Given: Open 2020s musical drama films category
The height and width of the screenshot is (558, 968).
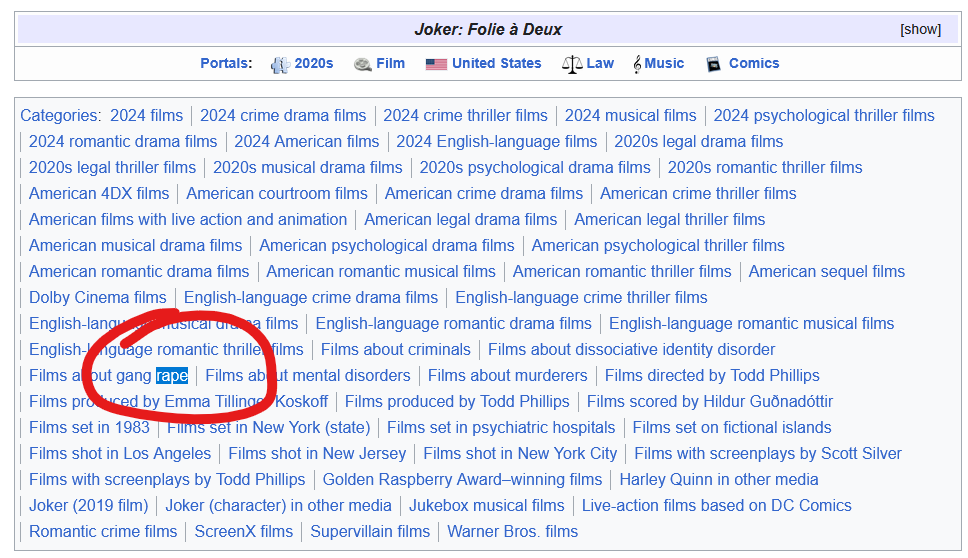Looking at the screenshot, I should coord(307,167).
